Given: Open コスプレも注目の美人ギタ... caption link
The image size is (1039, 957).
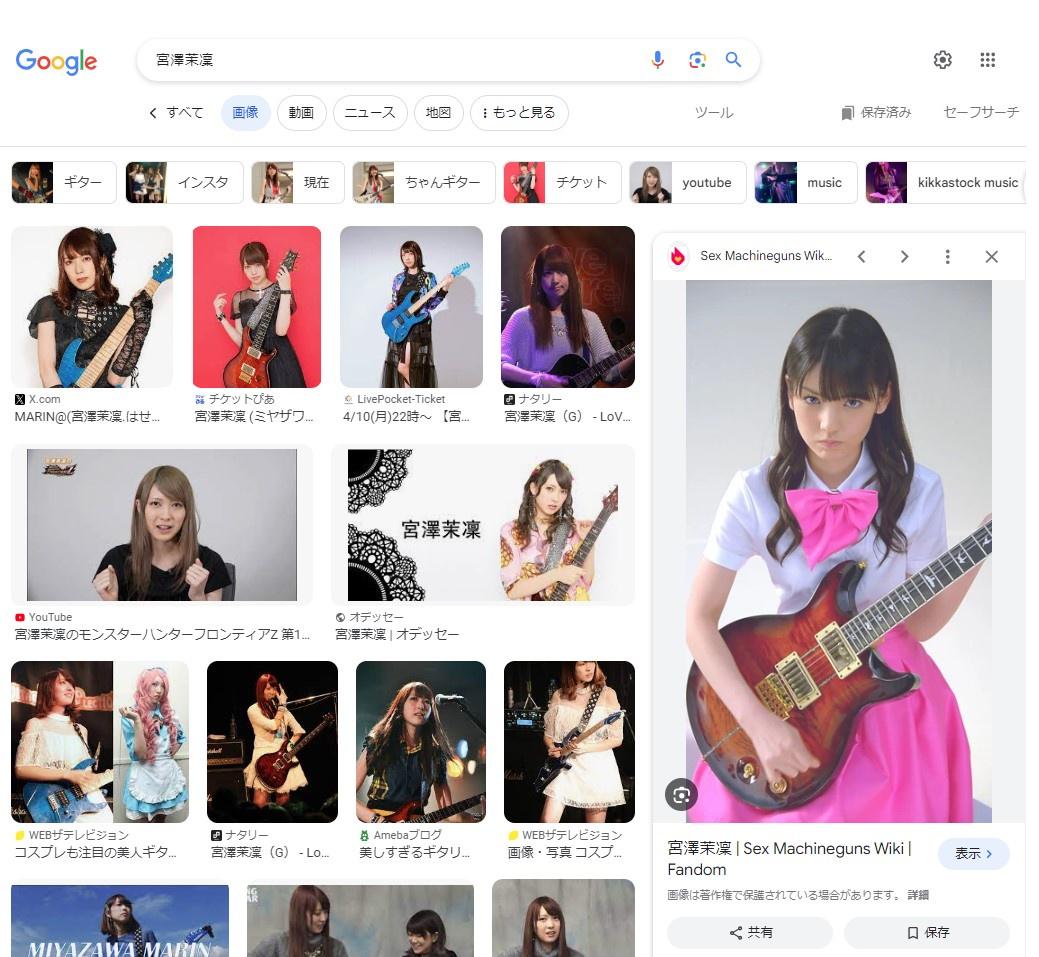Looking at the screenshot, I should (x=96, y=852).
